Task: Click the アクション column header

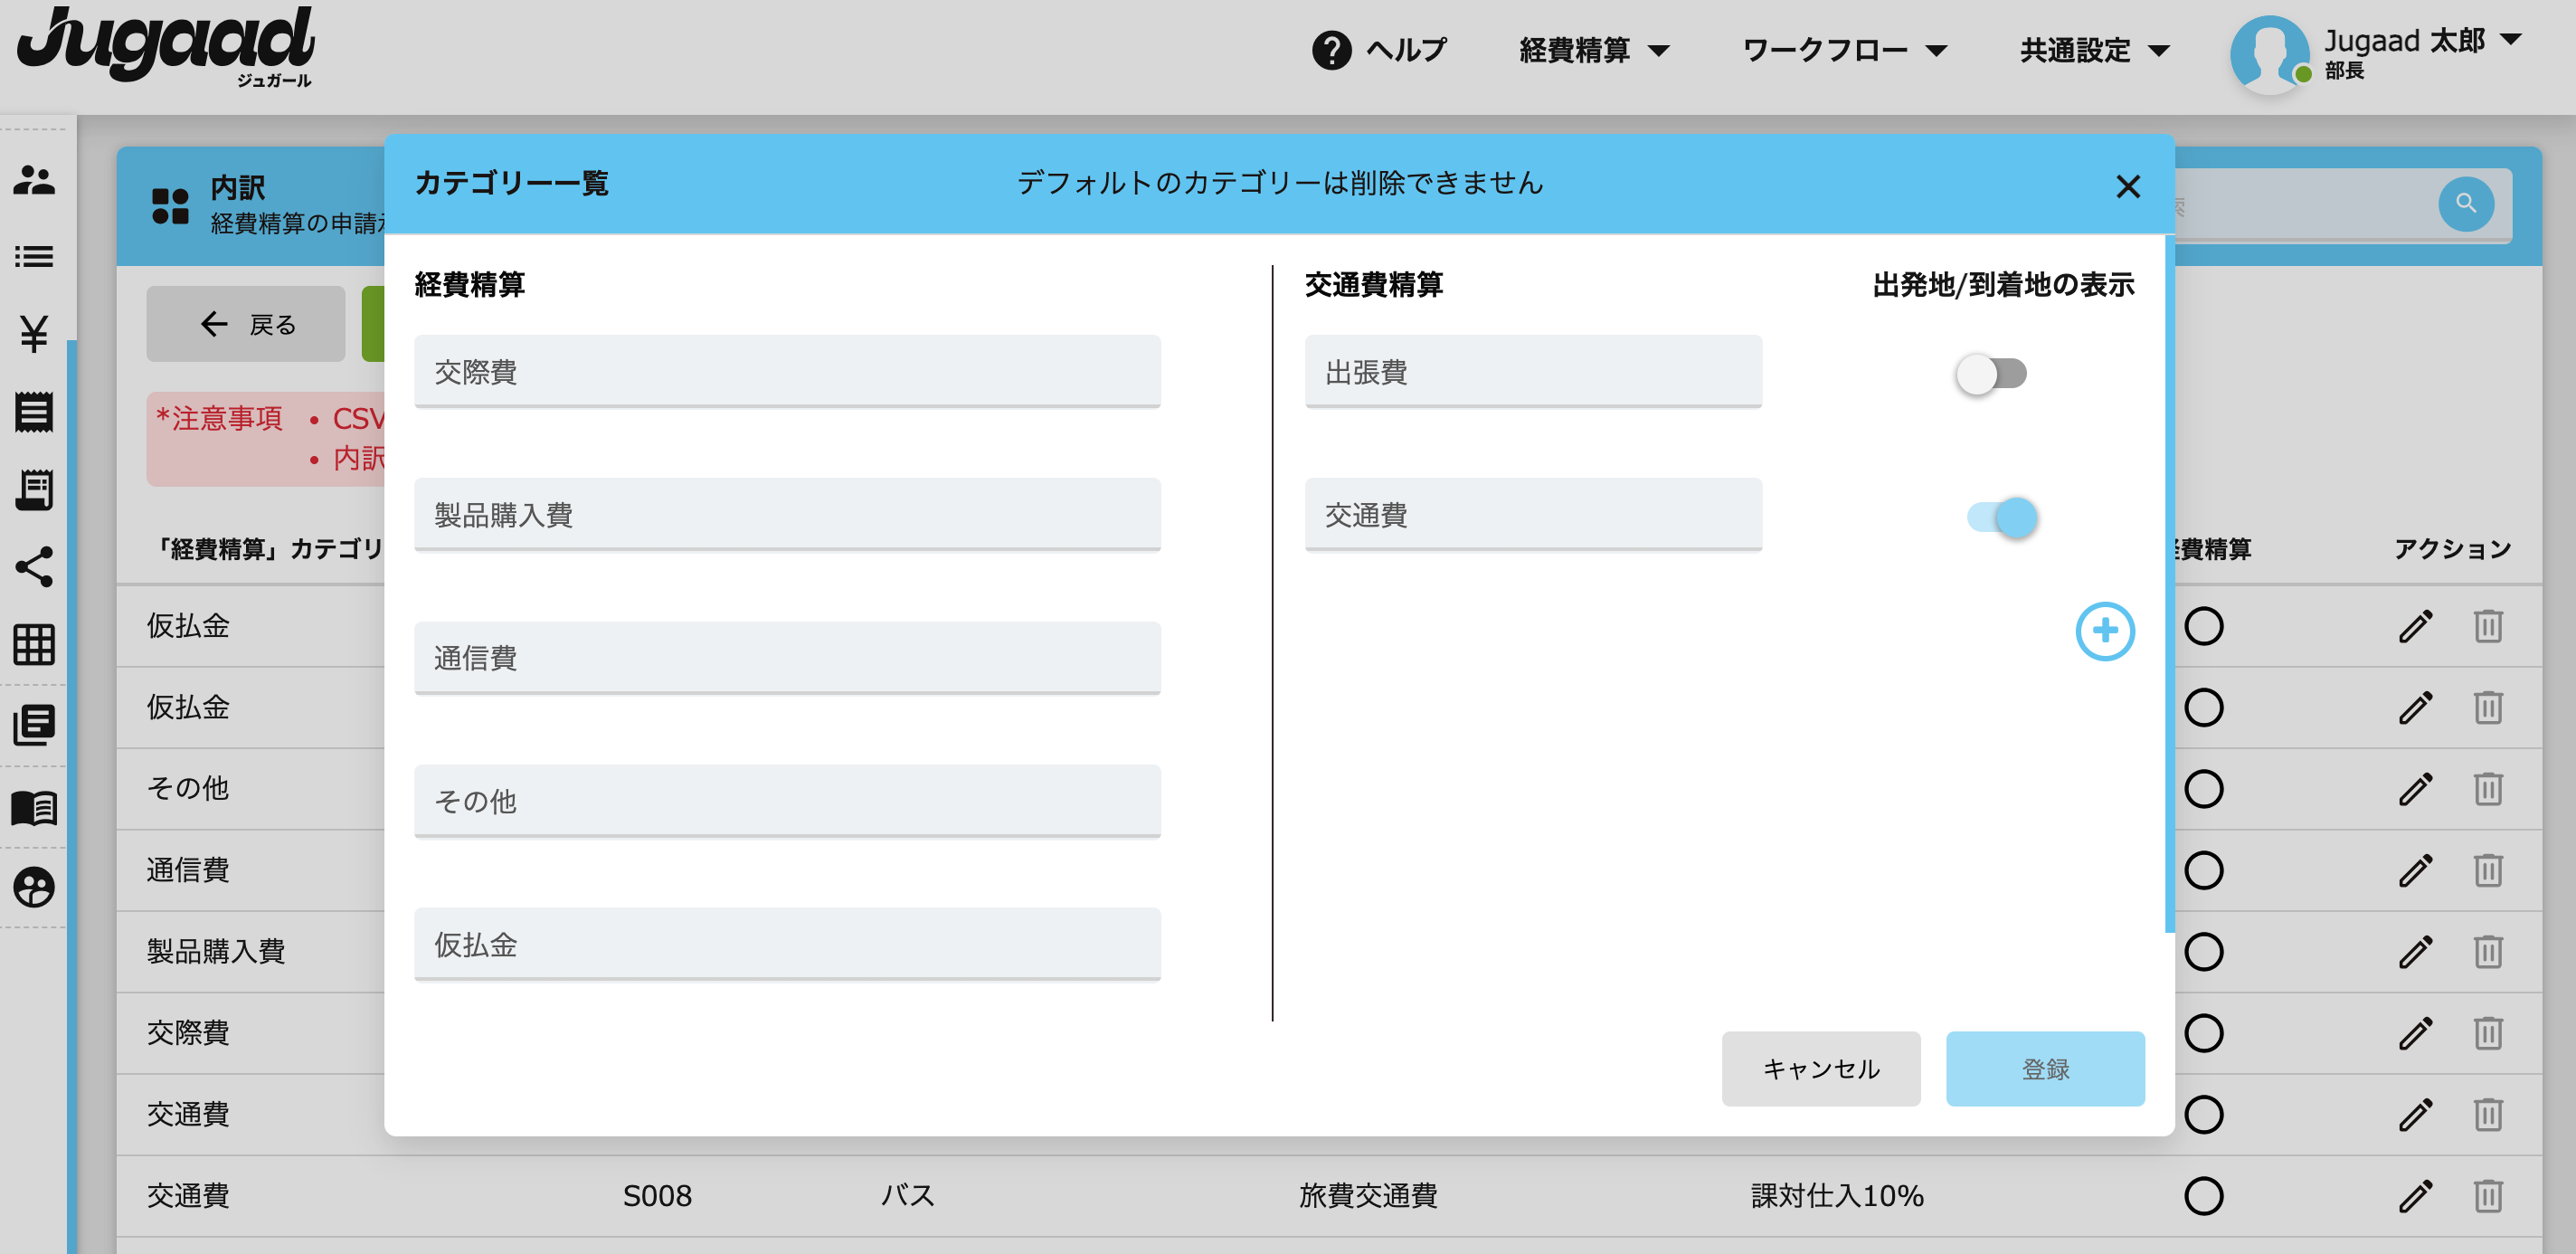Action: click(x=2452, y=549)
